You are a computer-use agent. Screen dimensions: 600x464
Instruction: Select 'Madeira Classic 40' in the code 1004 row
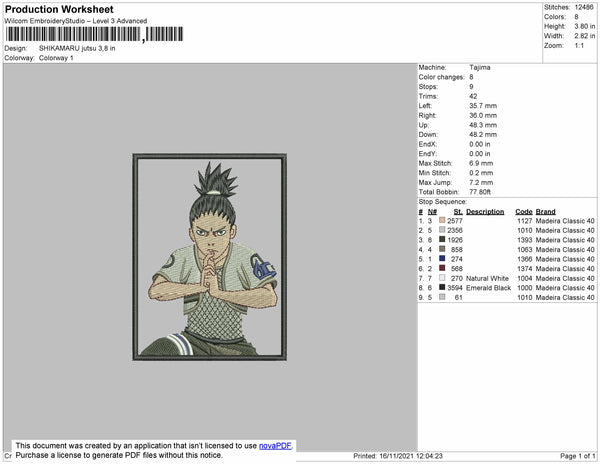point(565,278)
